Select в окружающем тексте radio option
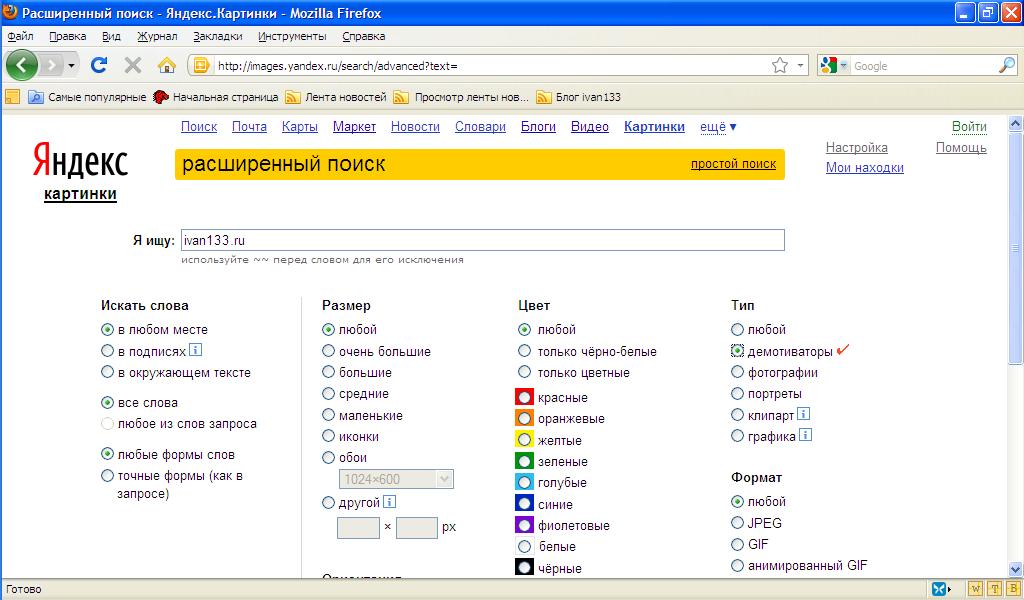Viewport: 1024px width, 600px height. point(108,372)
